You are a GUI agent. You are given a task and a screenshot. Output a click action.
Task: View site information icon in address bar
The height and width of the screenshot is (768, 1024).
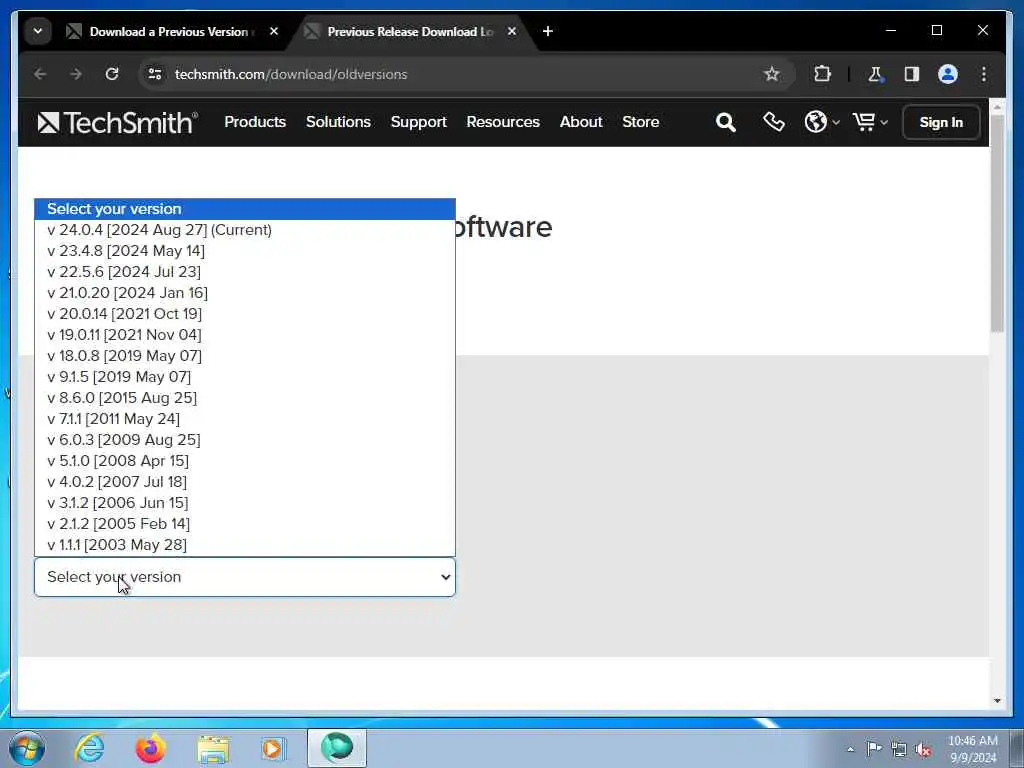pyautogui.click(x=155, y=74)
